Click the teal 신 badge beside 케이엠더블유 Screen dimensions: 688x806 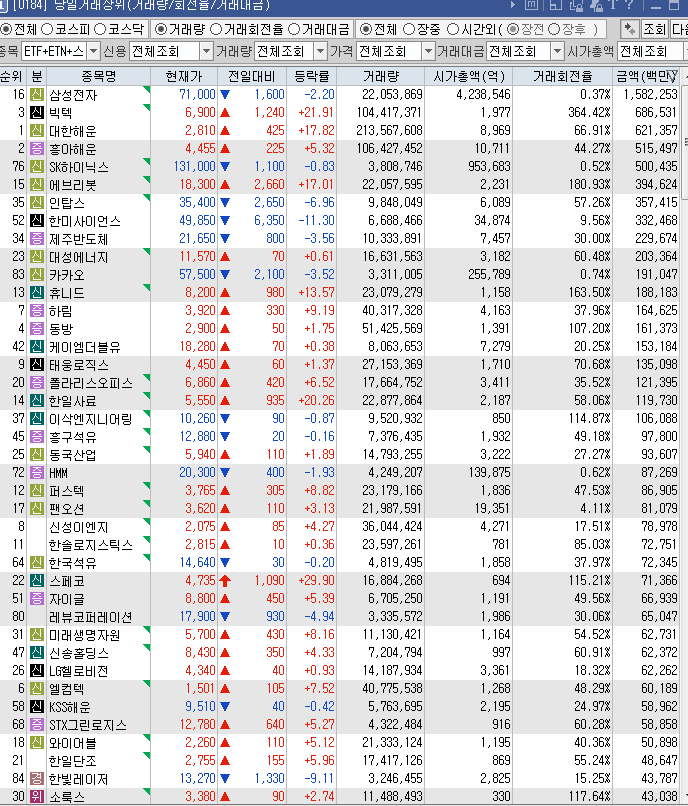coord(37,346)
